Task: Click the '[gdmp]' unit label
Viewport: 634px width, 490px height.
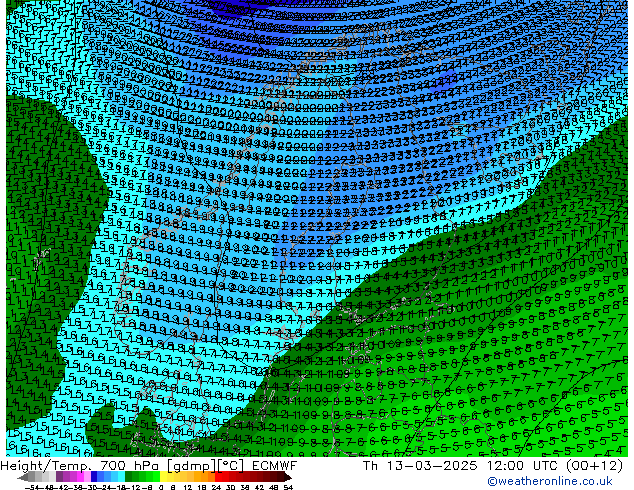Action: (x=192, y=466)
